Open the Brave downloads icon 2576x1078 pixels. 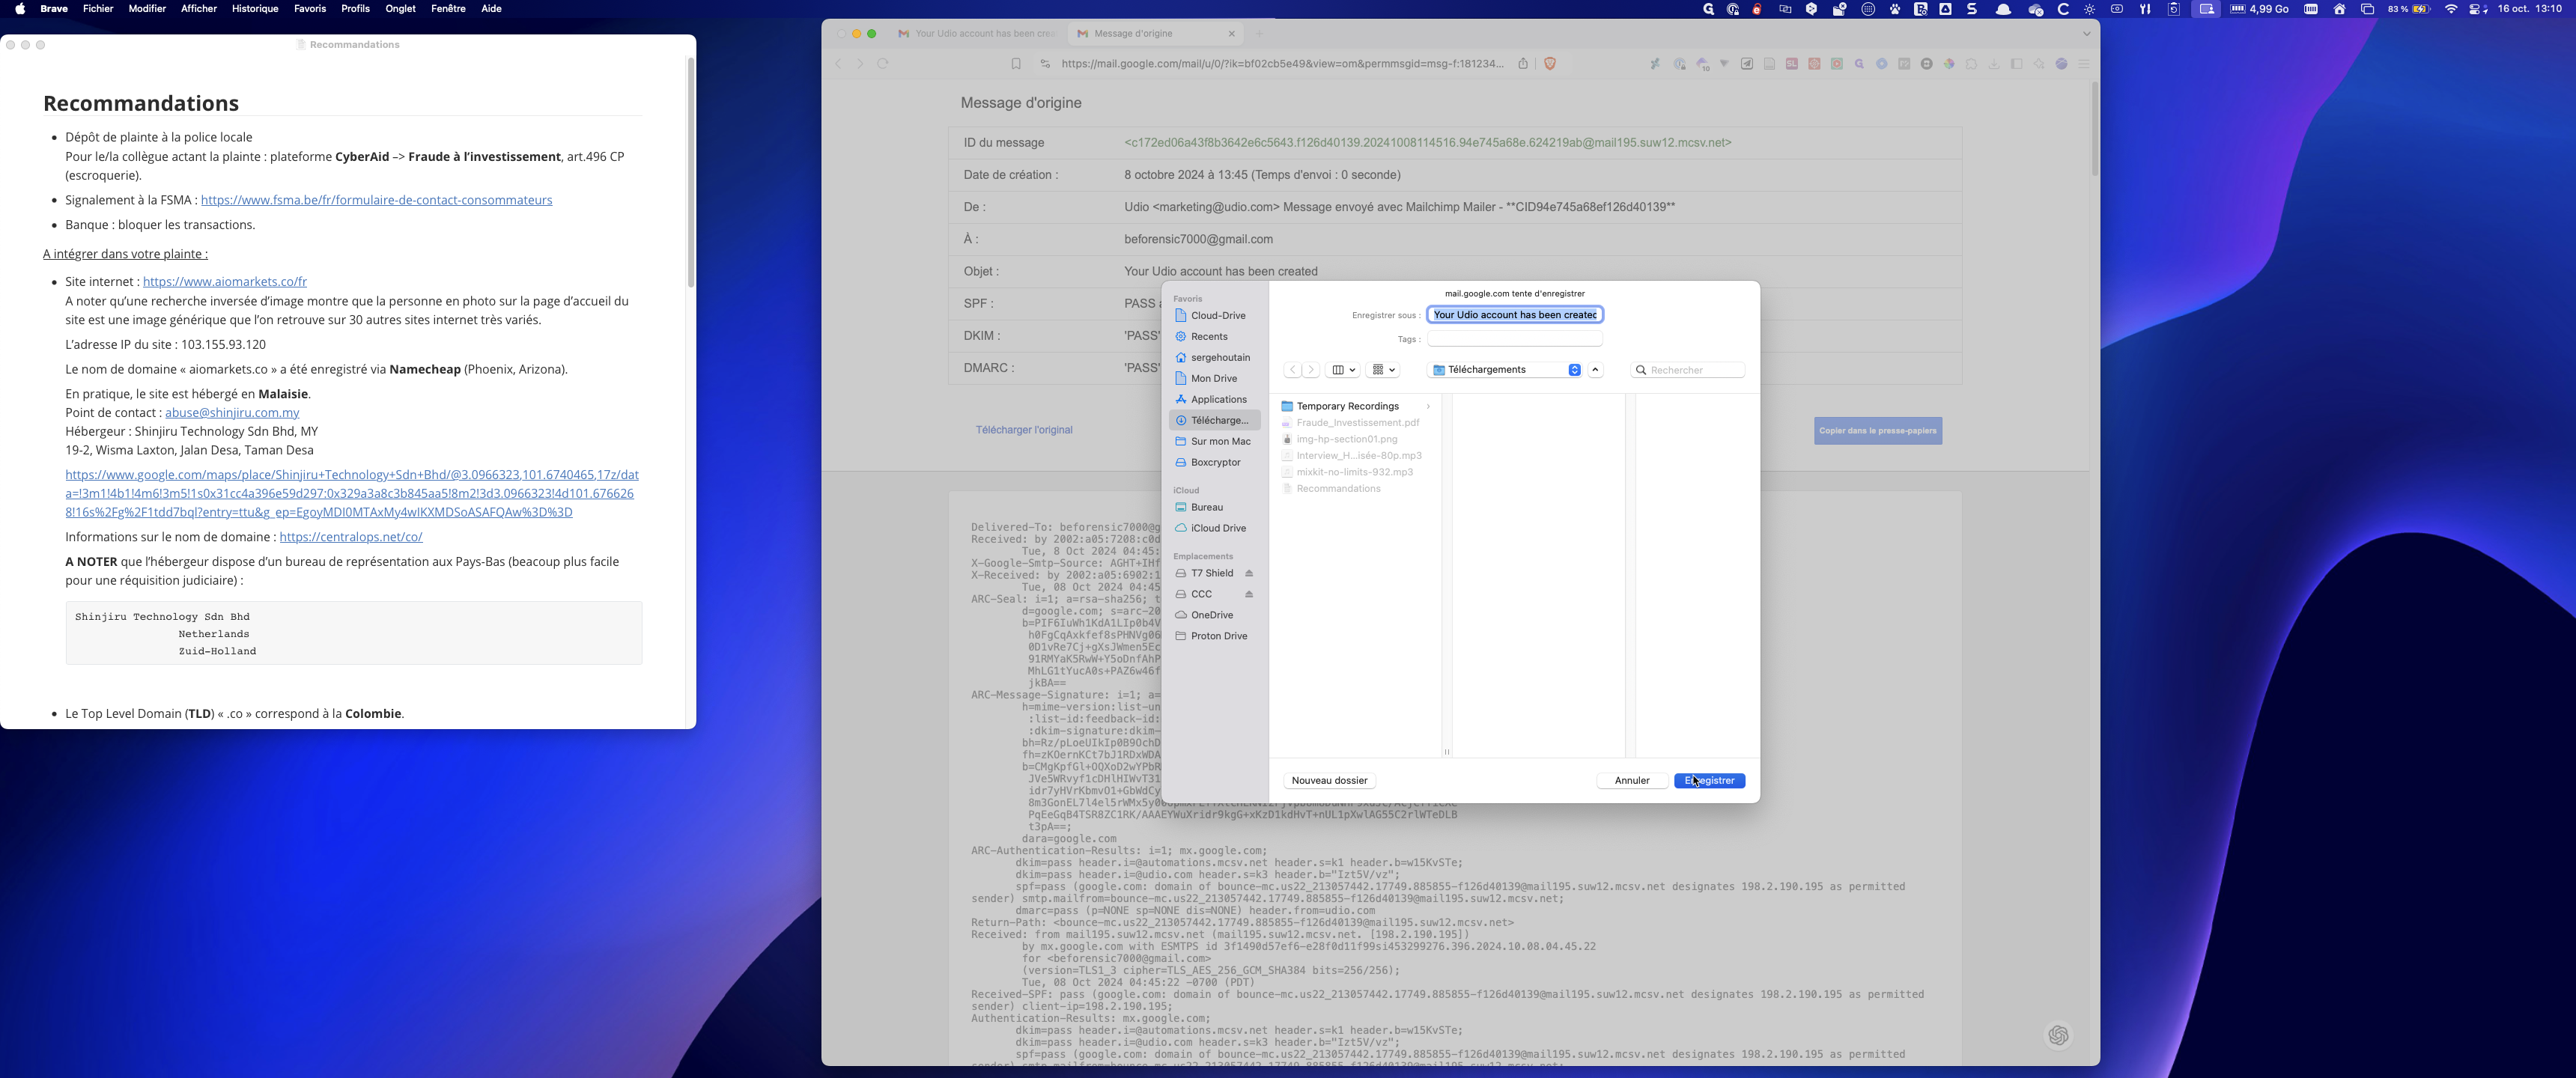click(x=1994, y=63)
